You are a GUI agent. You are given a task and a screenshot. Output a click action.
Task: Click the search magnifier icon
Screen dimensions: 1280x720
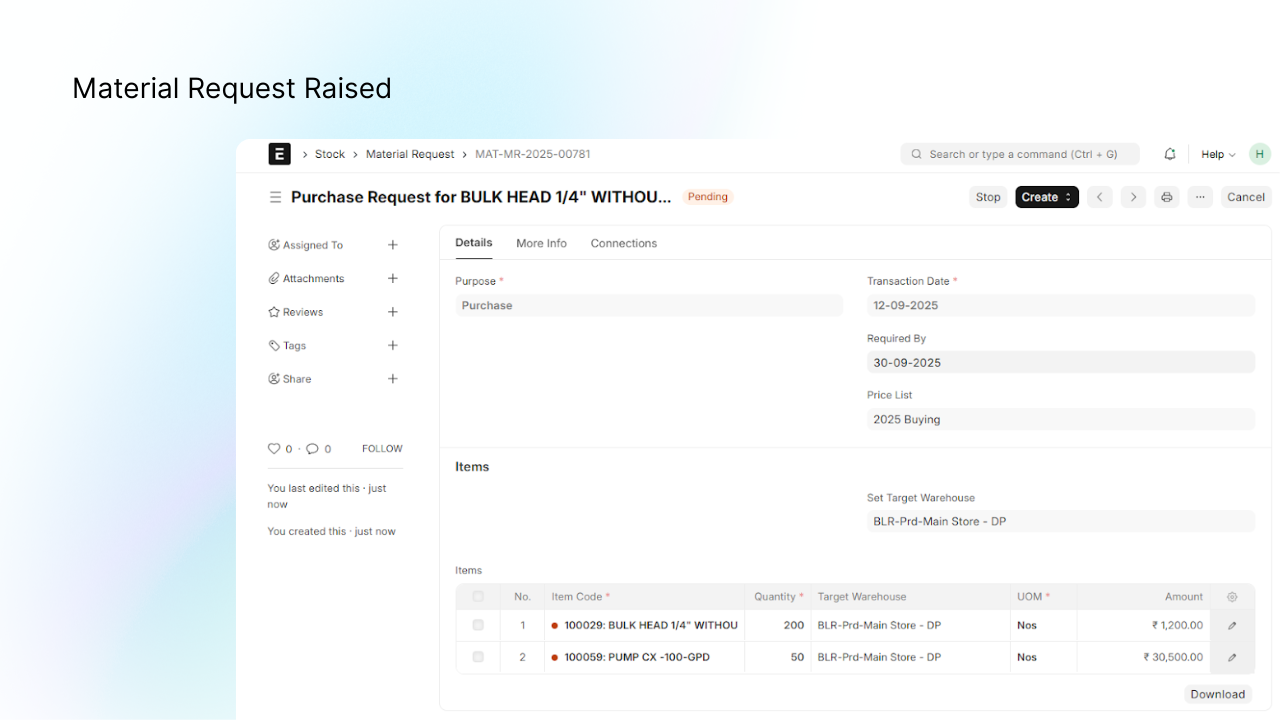click(x=917, y=154)
